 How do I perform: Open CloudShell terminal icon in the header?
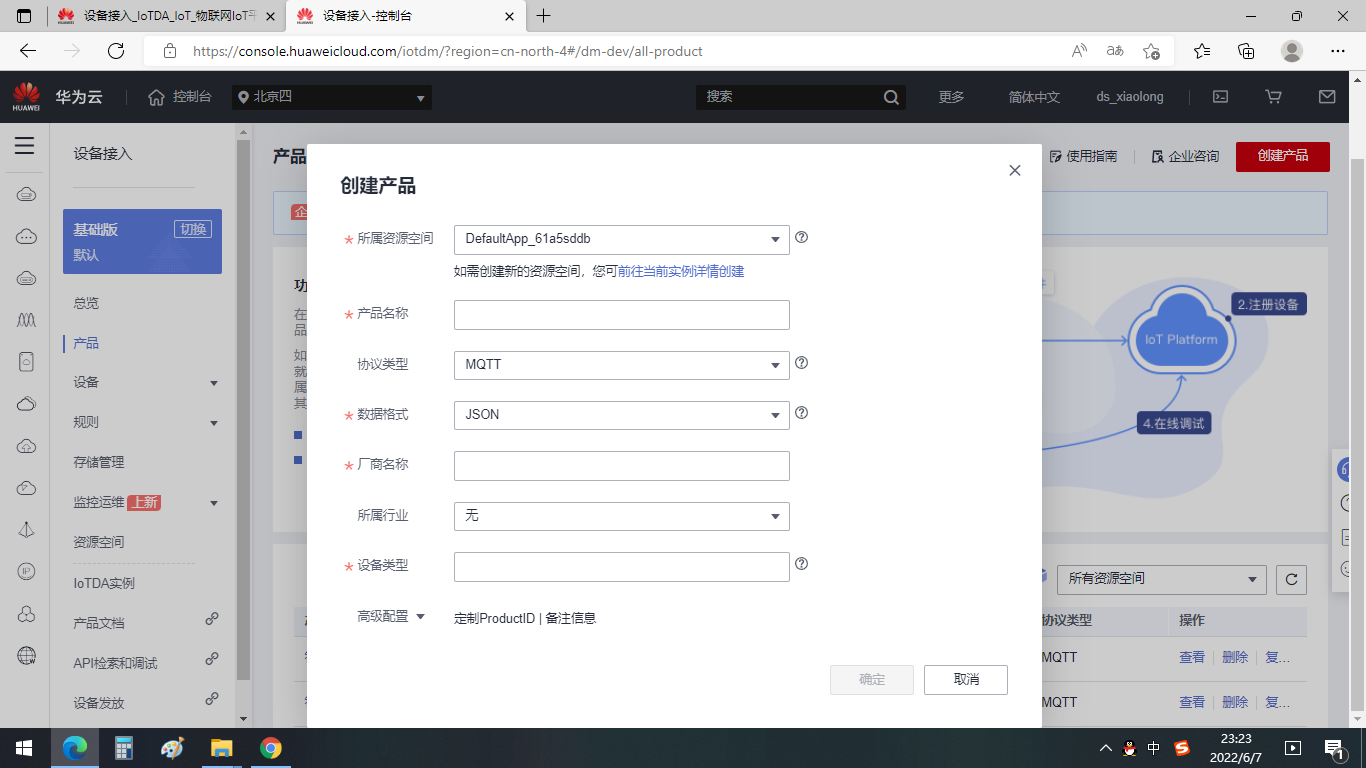[x=1221, y=97]
